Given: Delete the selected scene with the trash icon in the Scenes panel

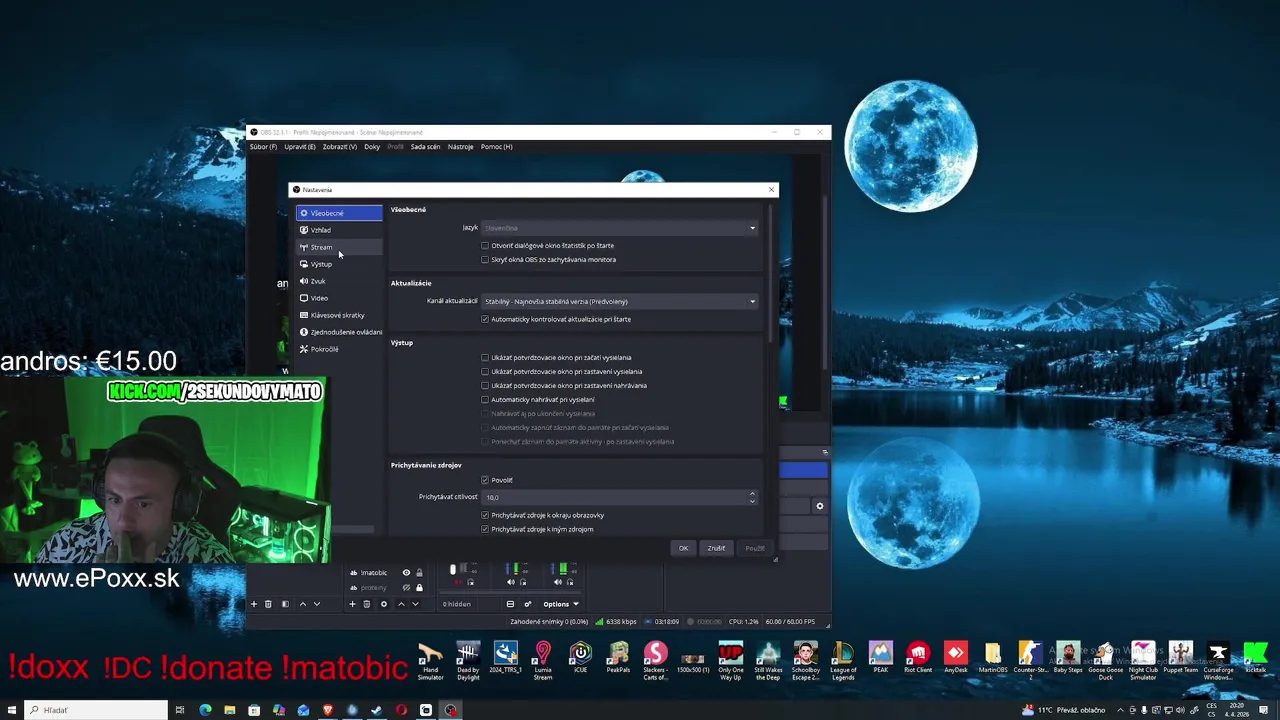Looking at the screenshot, I should click(x=268, y=604).
